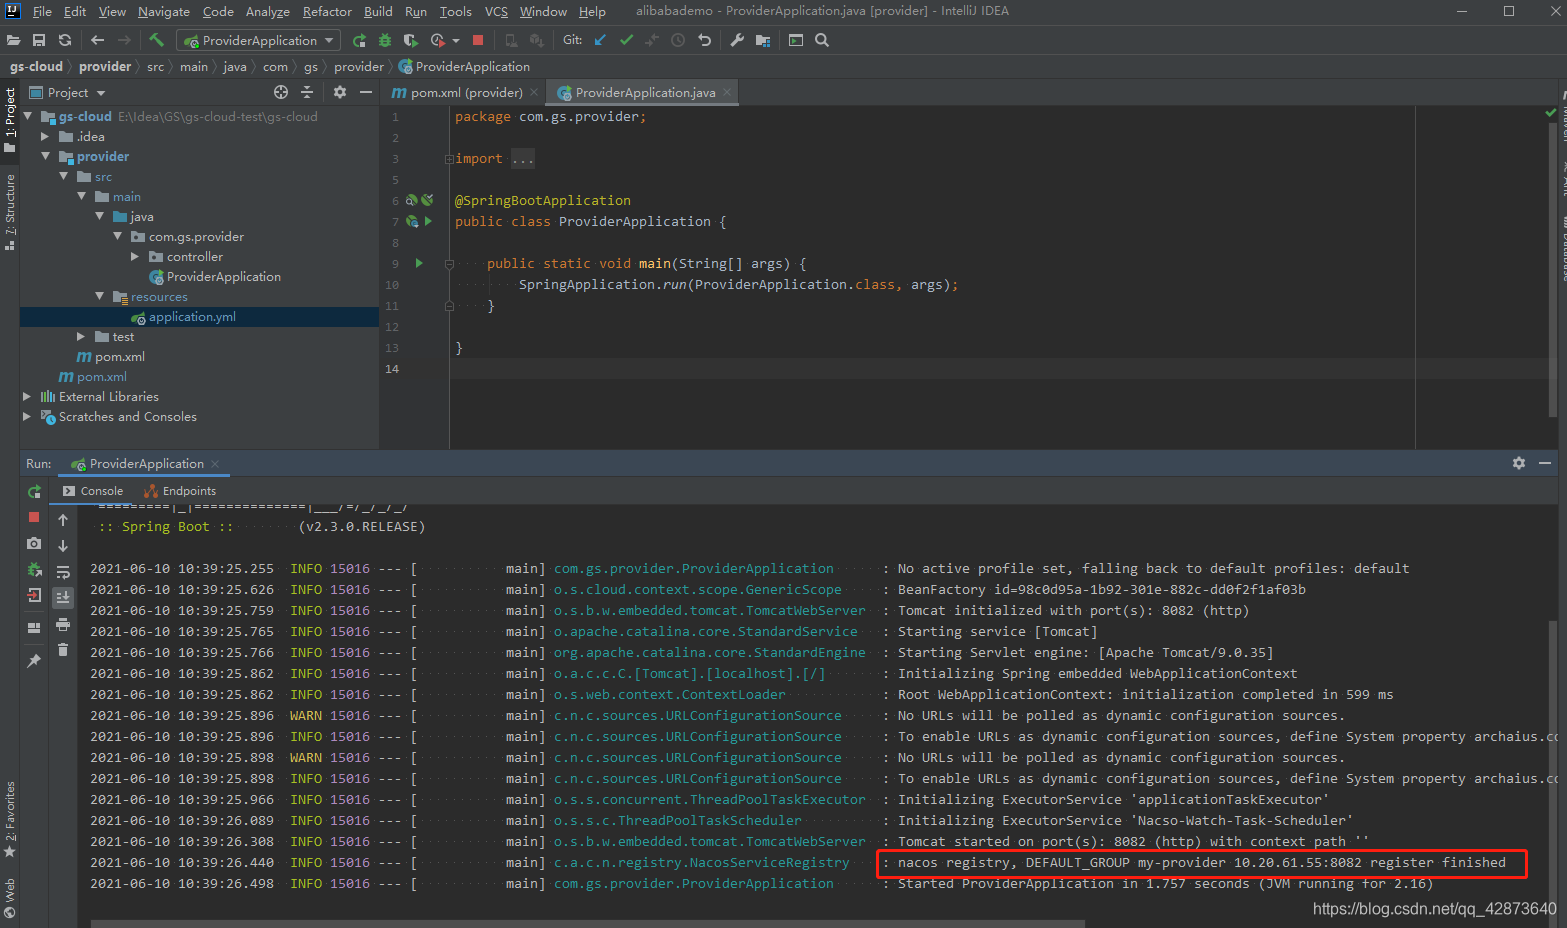Clear console with the trash icon
This screenshot has height=928, width=1567.
point(63,650)
